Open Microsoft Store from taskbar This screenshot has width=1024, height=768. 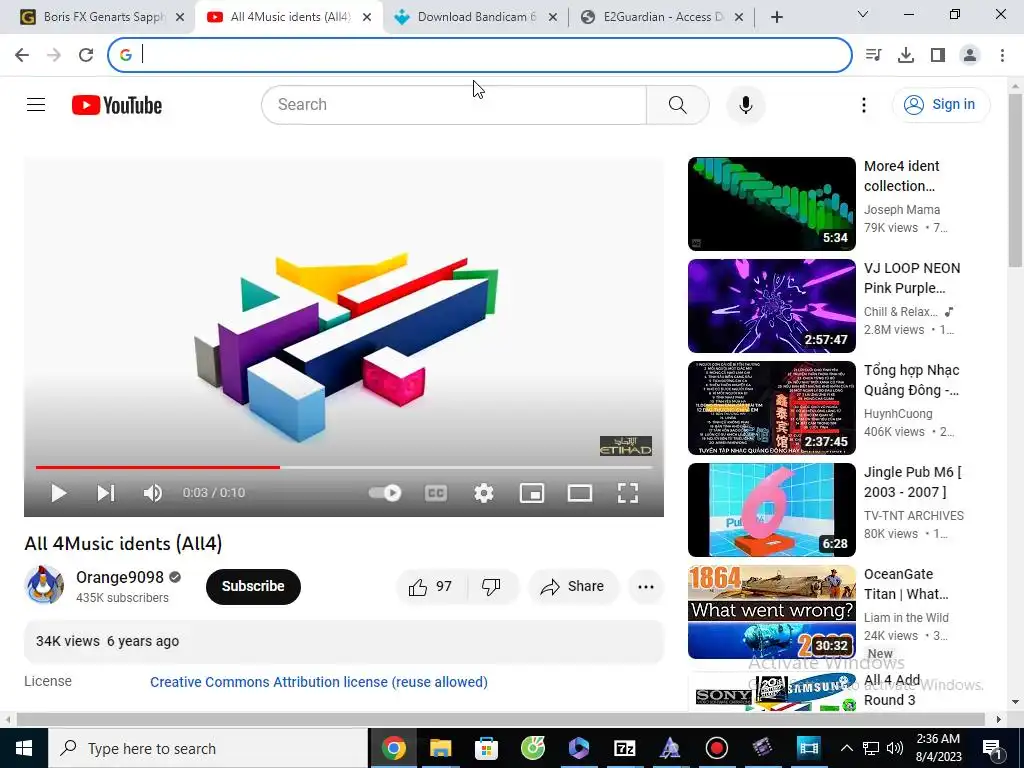pyautogui.click(x=486, y=748)
